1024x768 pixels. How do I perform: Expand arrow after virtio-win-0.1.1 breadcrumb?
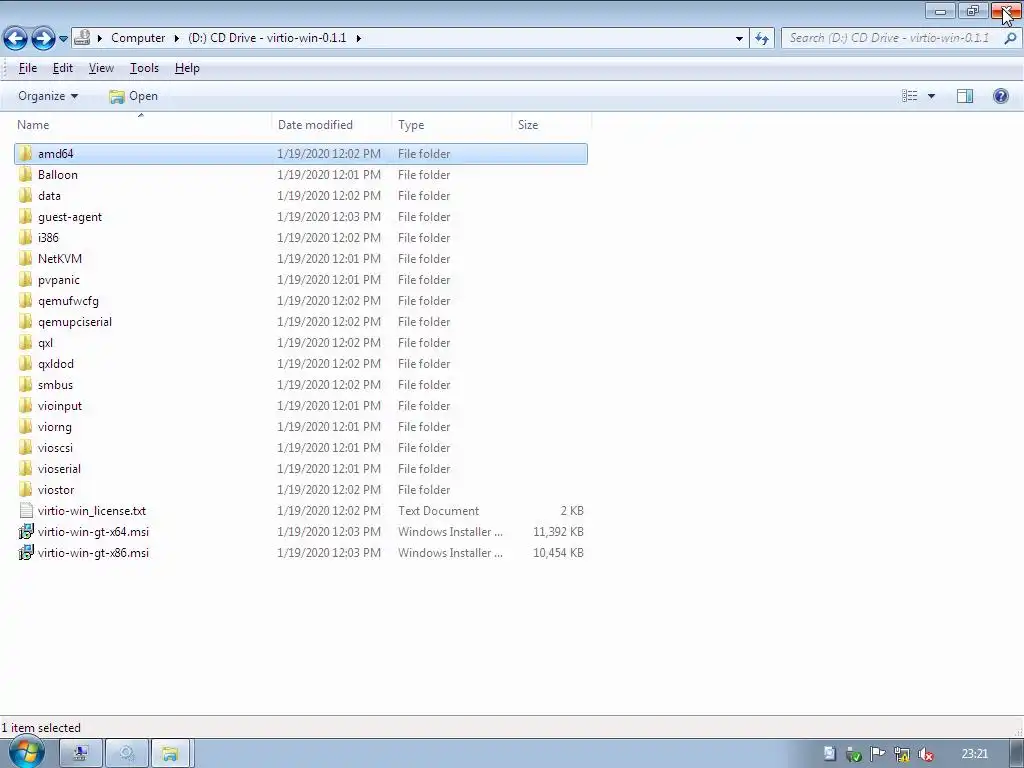tap(359, 38)
